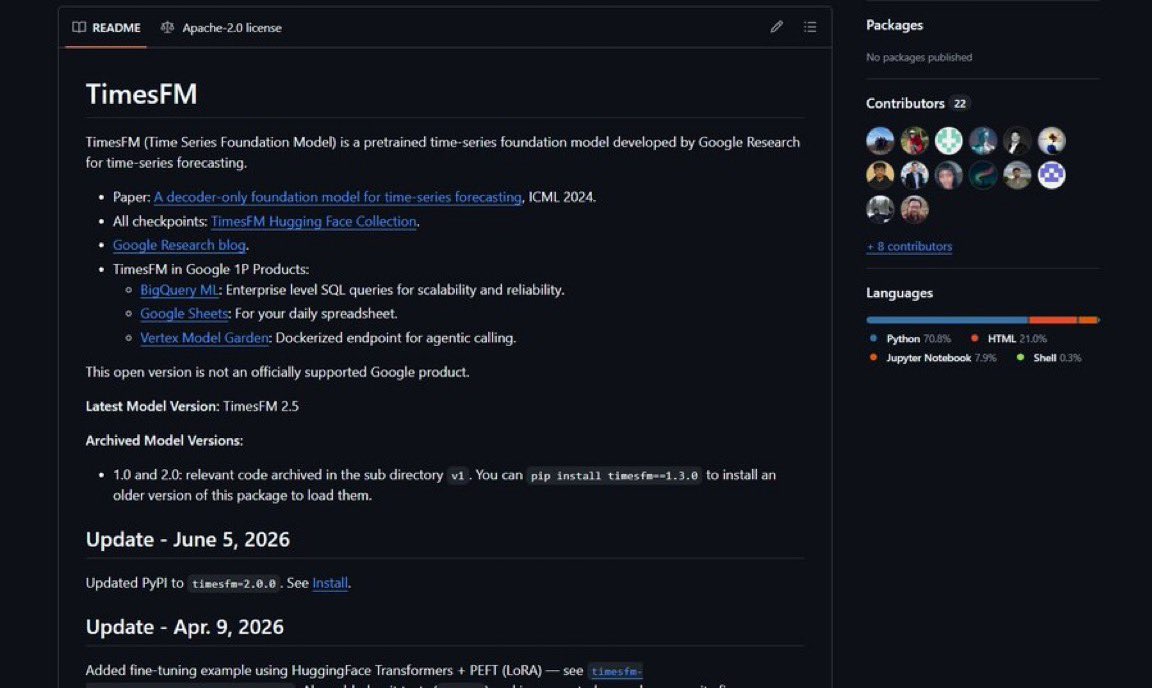Click the "Latest Model Version" line
1152x688 pixels.
click(x=192, y=406)
